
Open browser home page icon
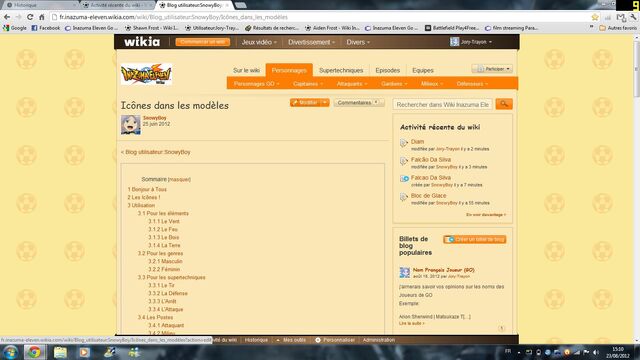click(x=42, y=17)
